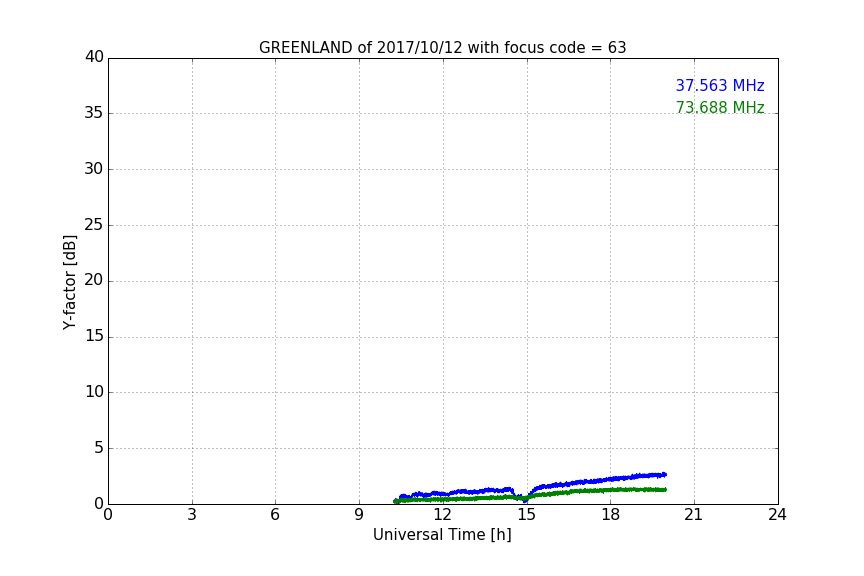Click x-axis tick label '12'
The height and width of the screenshot is (576, 864).
coord(442,515)
